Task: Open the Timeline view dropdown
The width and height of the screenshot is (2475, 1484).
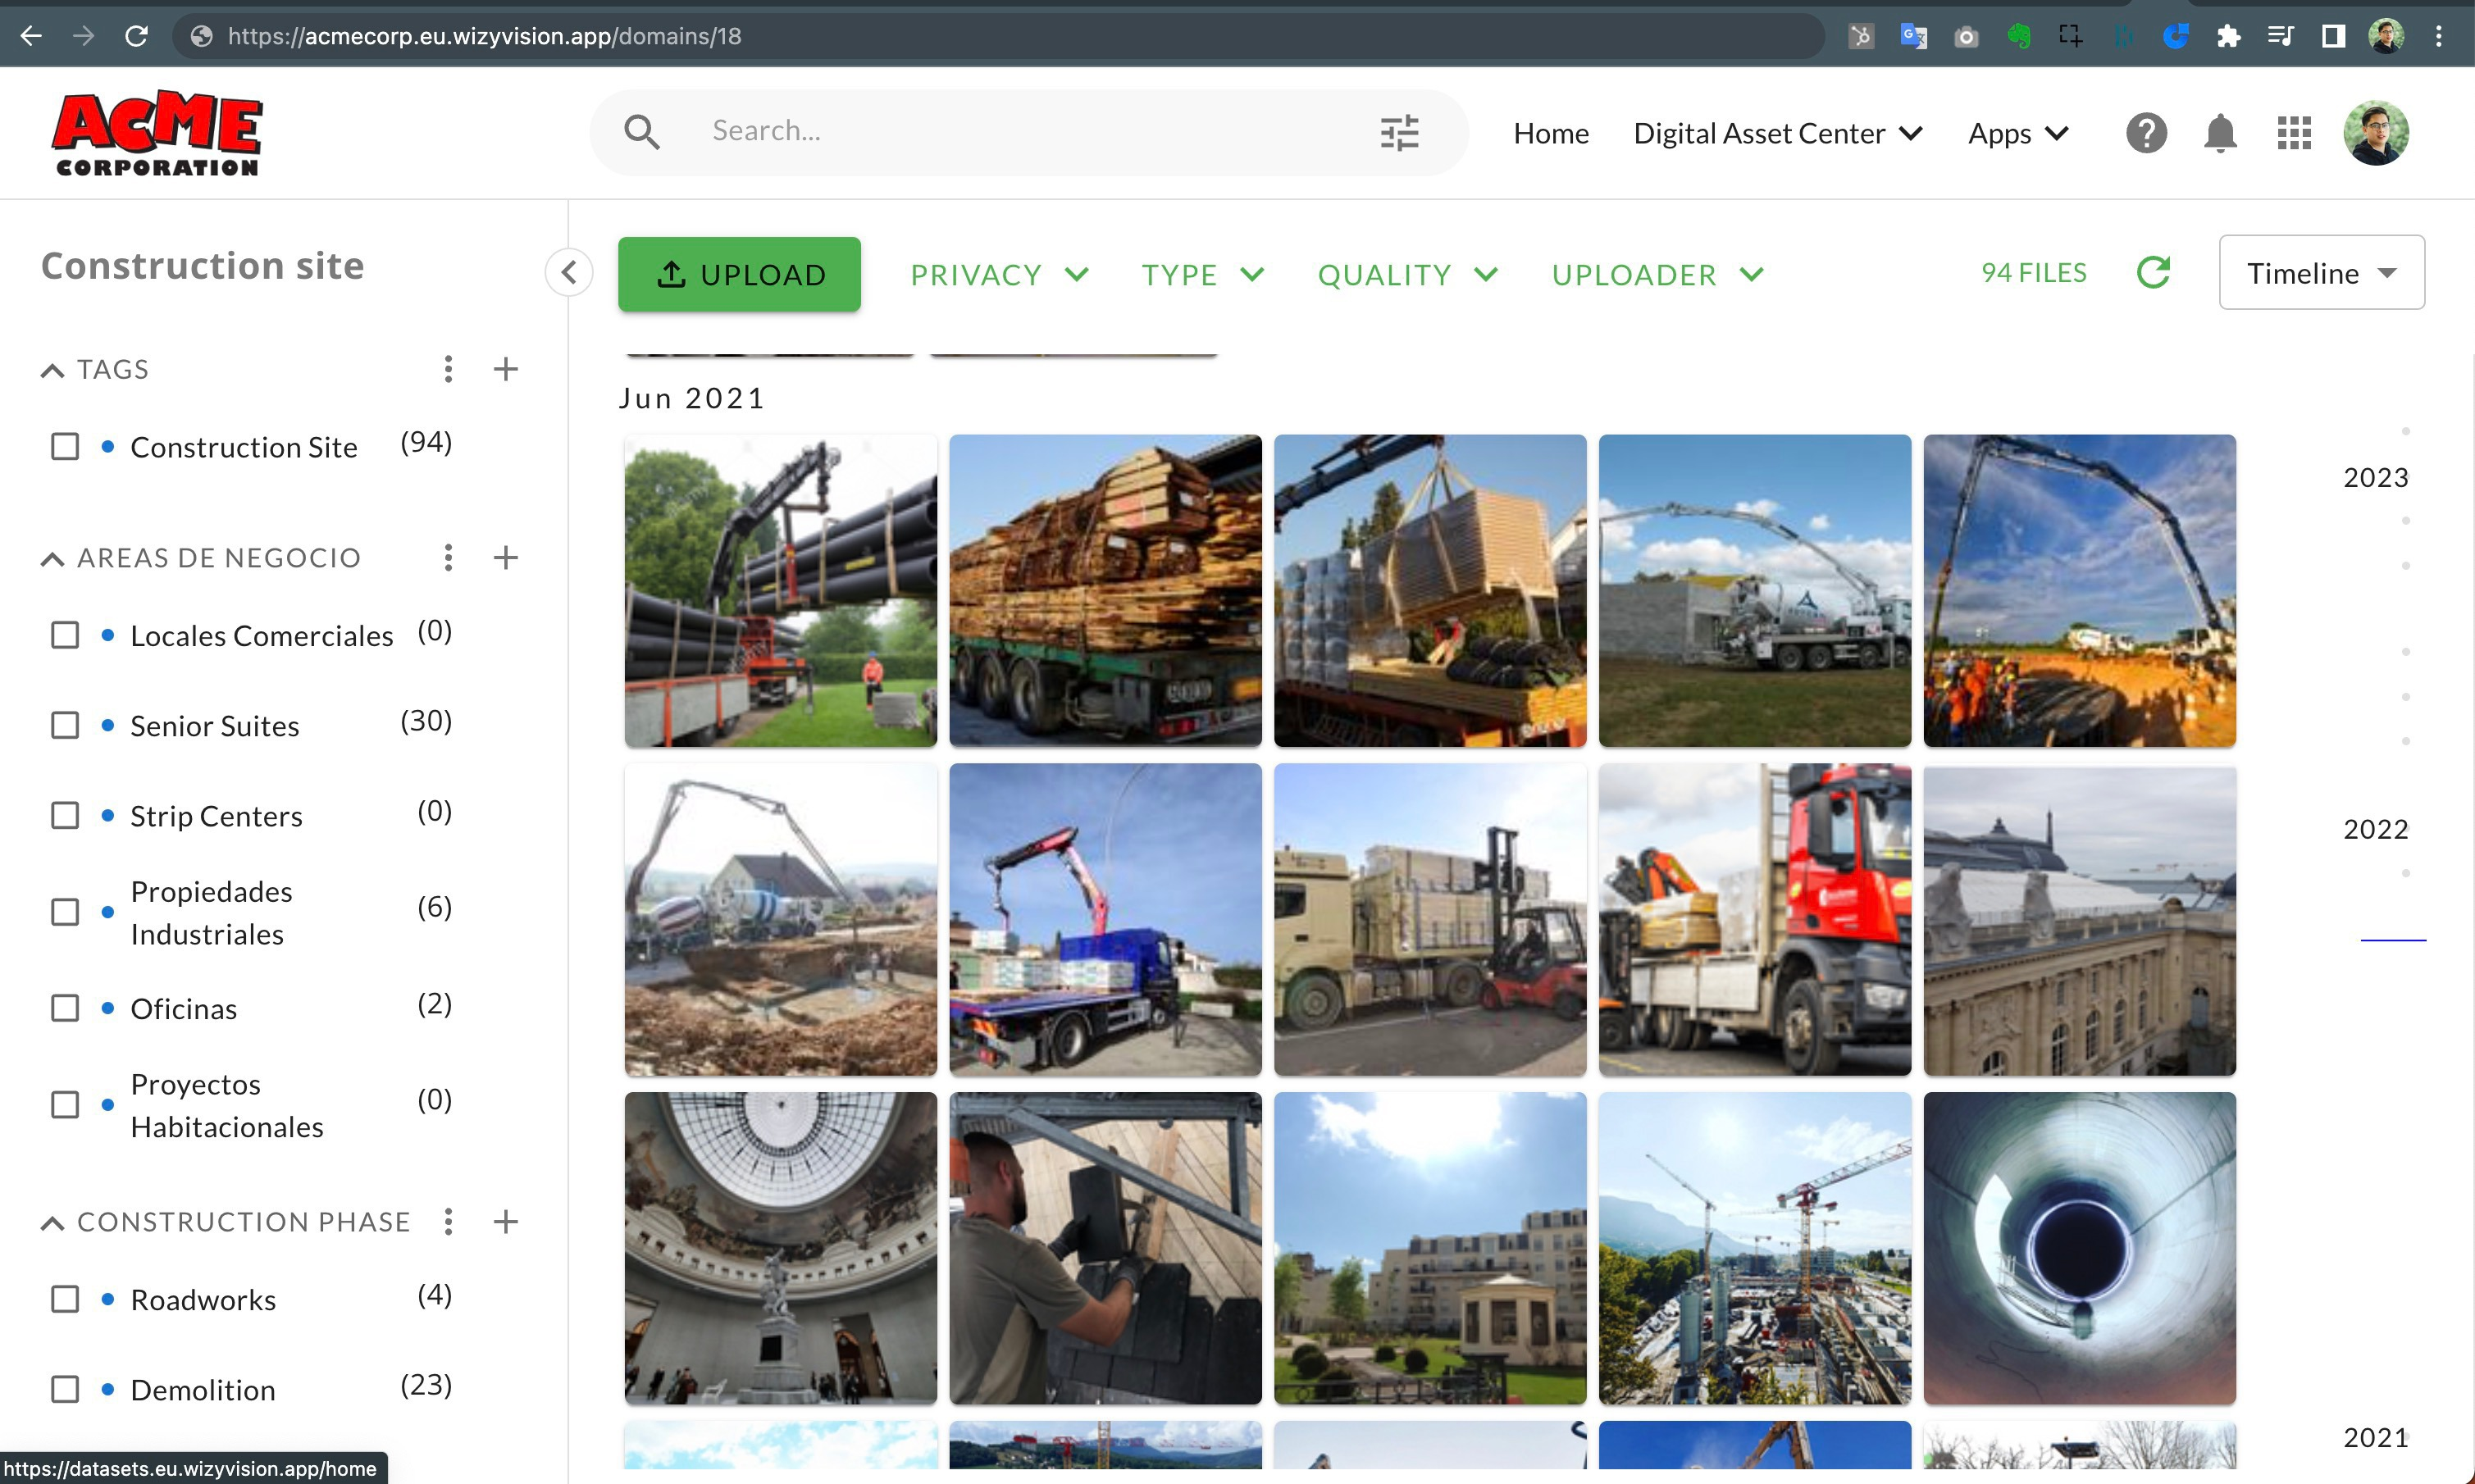Action: click(2321, 273)
